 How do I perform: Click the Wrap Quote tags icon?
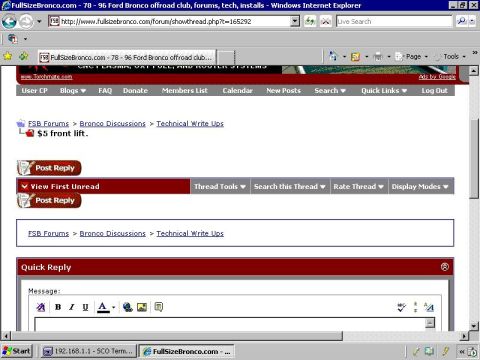pyautogui.click(x=159, y=307)
